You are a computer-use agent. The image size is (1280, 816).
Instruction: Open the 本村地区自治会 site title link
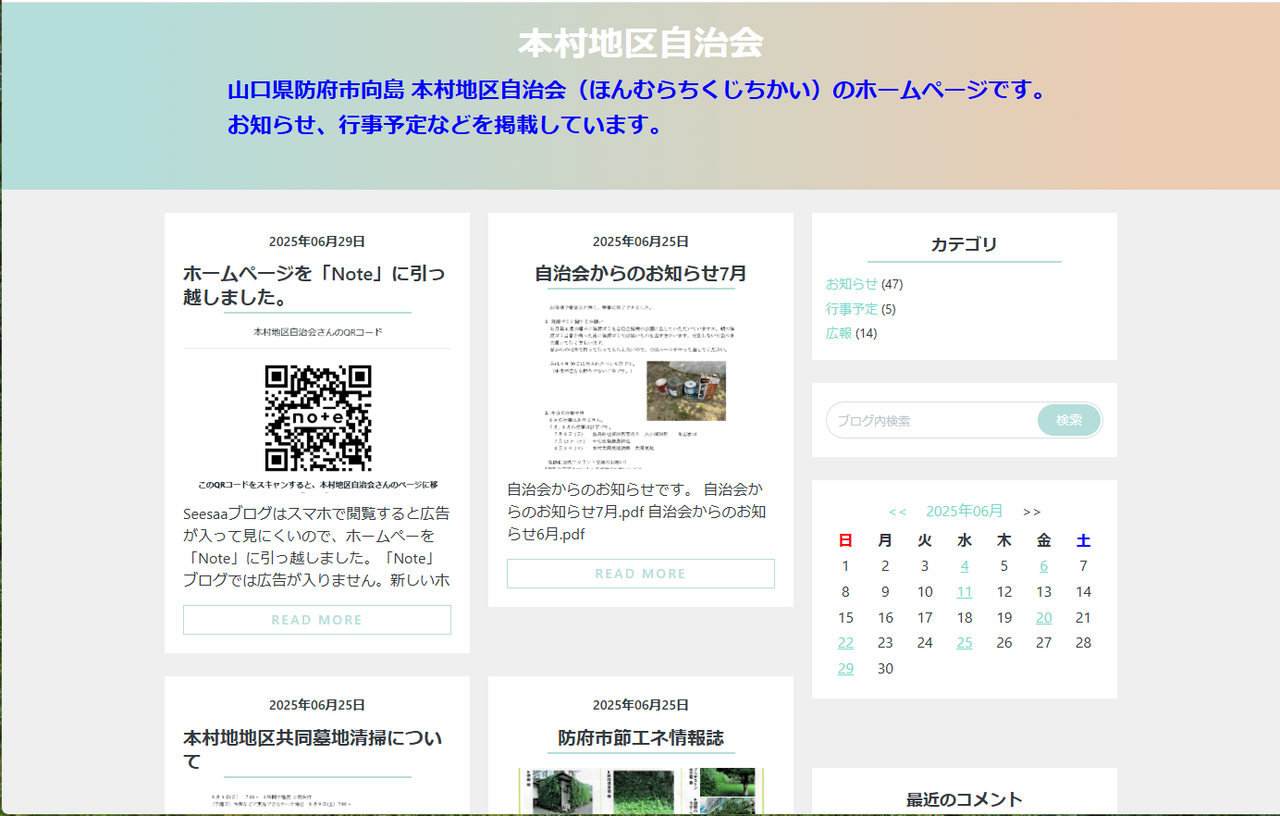[x=640, y=43]
